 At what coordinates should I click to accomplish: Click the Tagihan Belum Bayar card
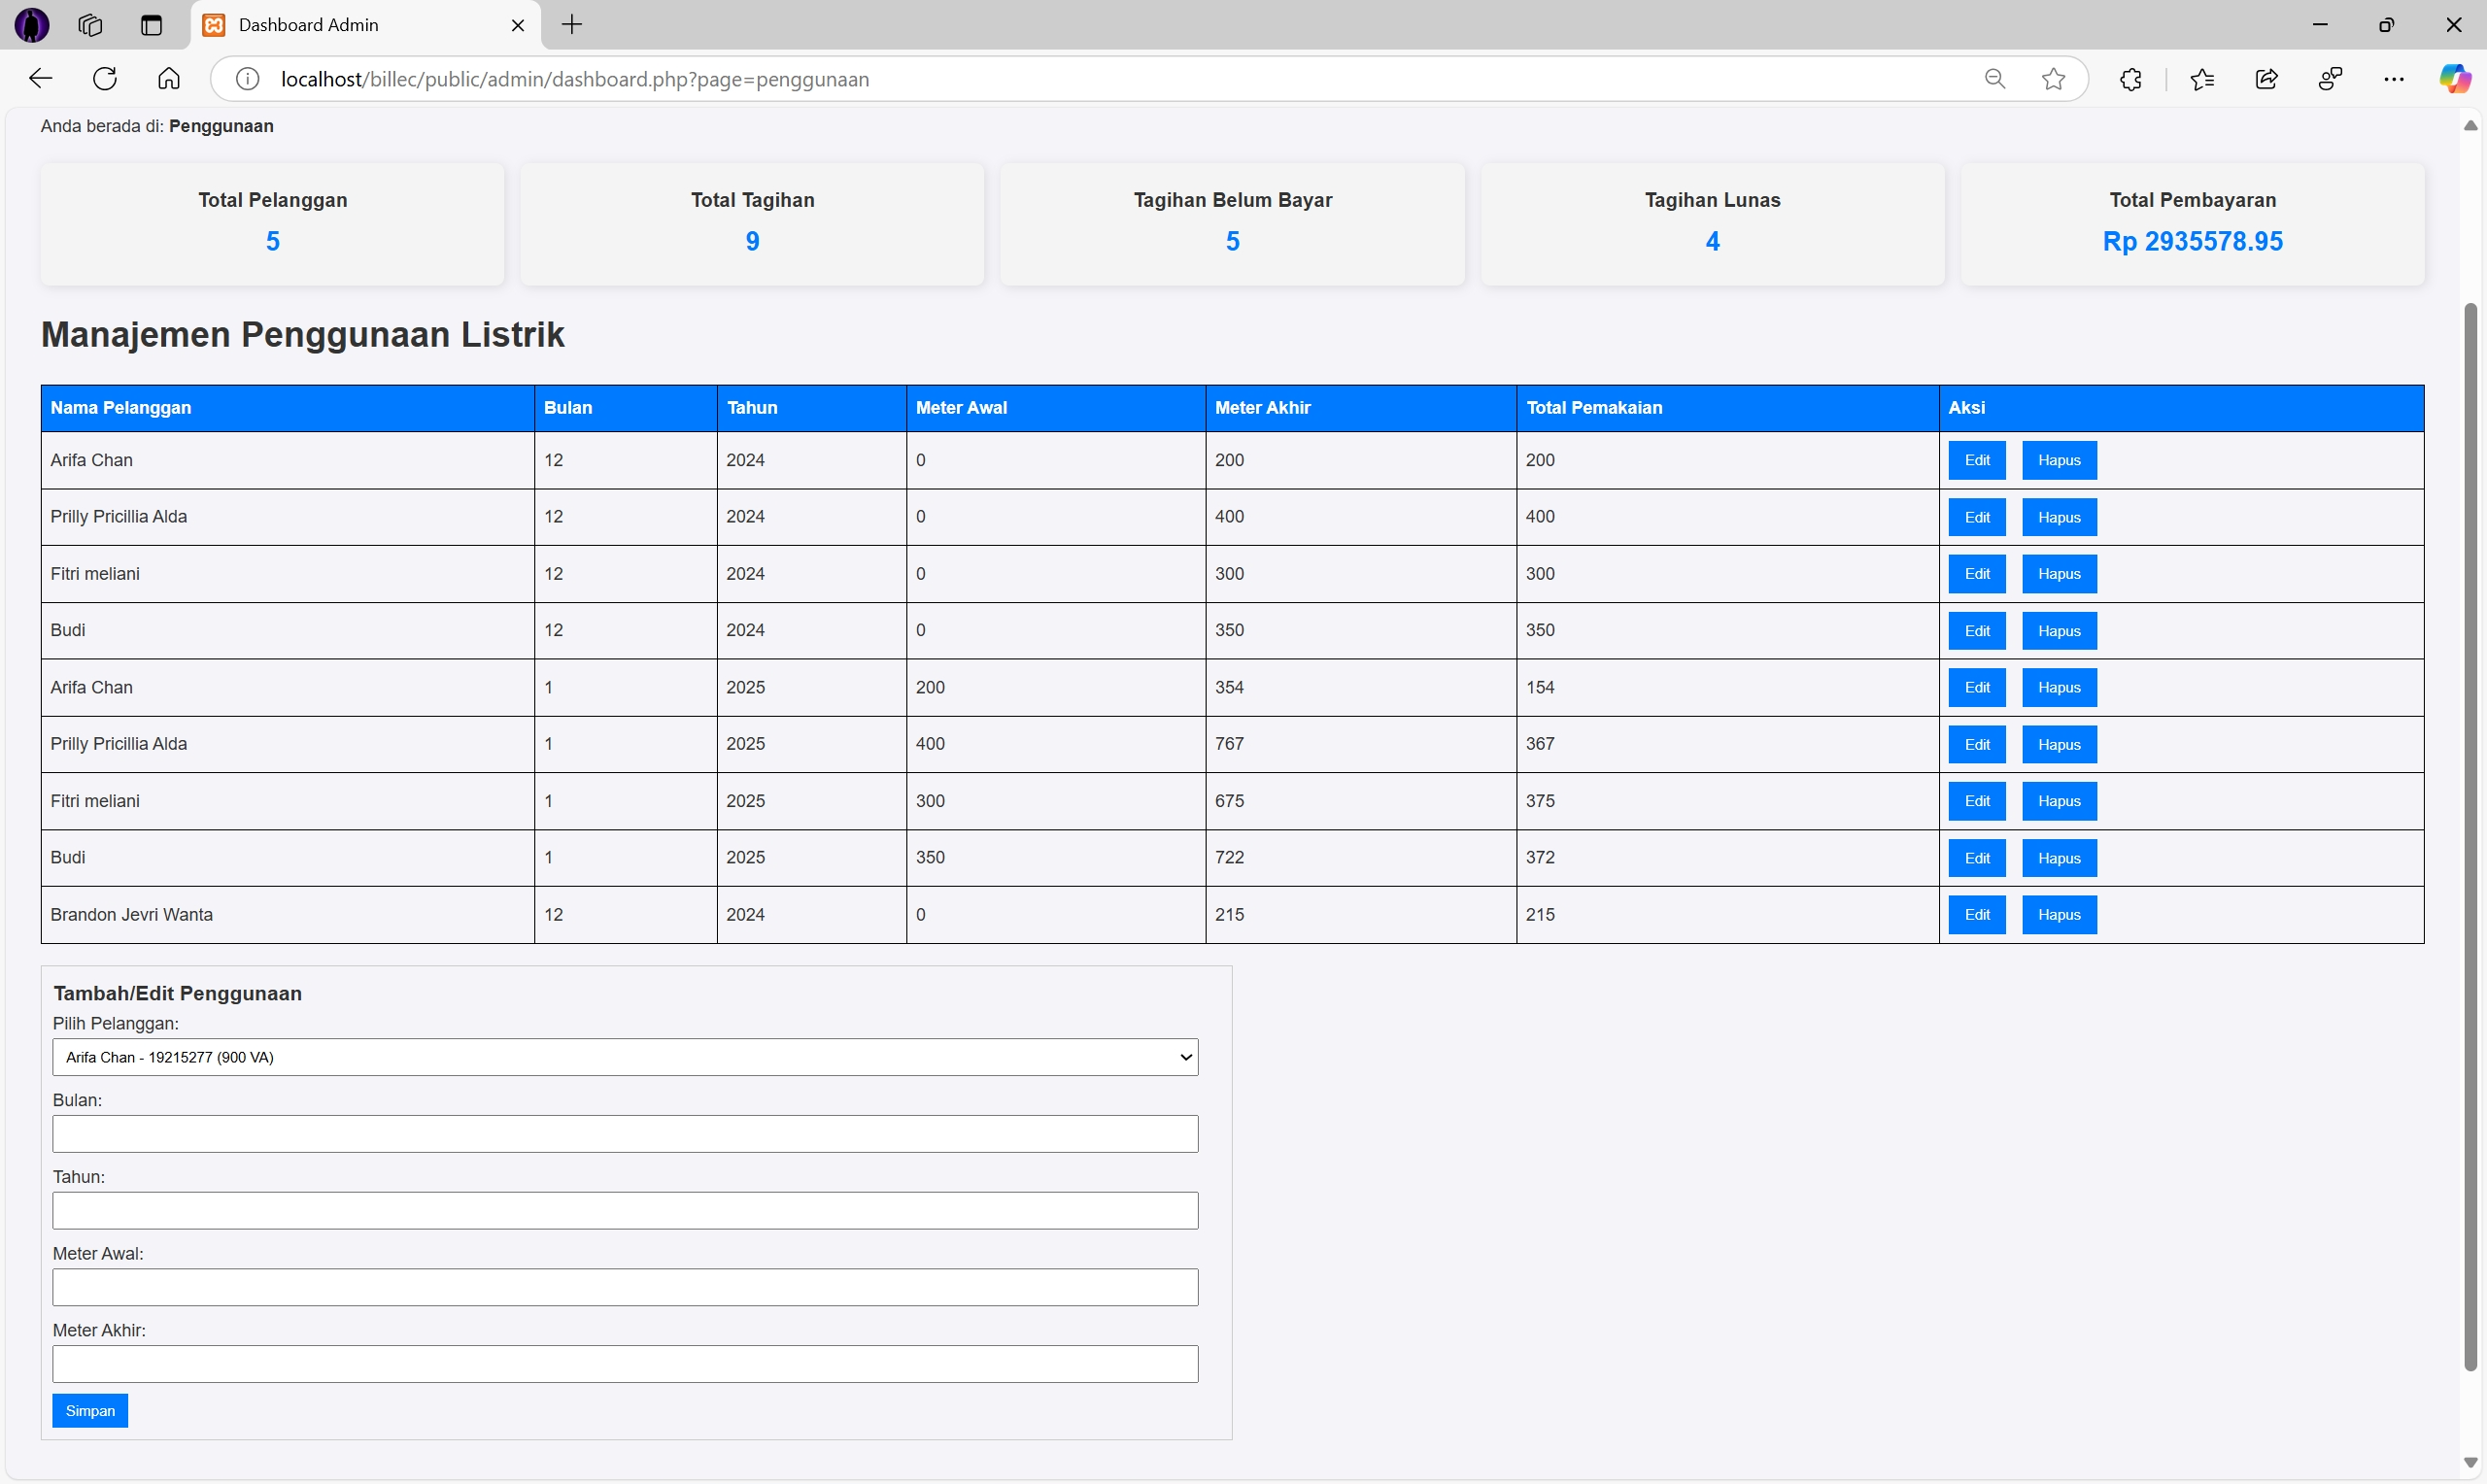tap(1233, 224)
